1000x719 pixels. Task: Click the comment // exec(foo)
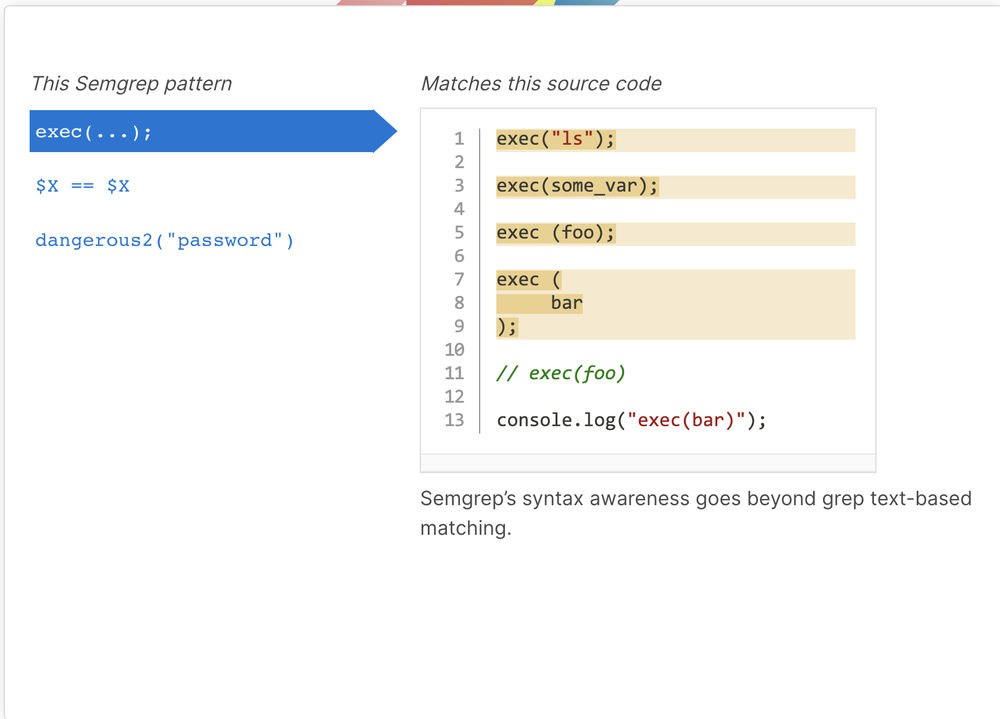click(x=561, y=373)
